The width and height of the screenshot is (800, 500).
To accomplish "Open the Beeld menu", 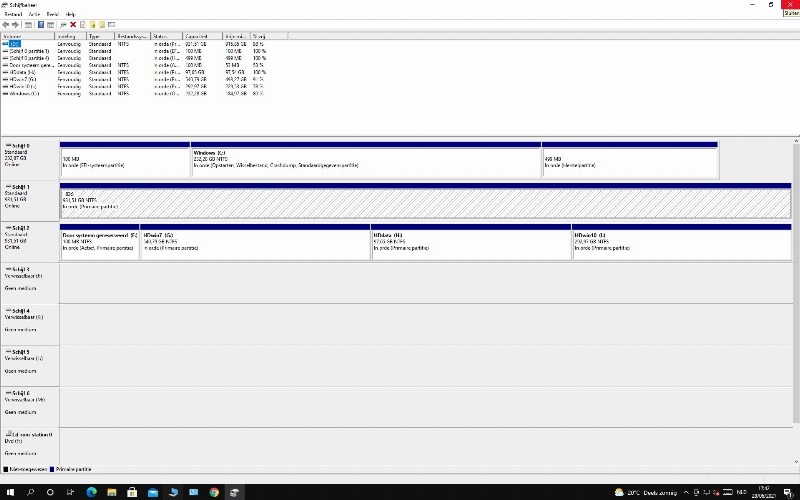I will (52, 14).
